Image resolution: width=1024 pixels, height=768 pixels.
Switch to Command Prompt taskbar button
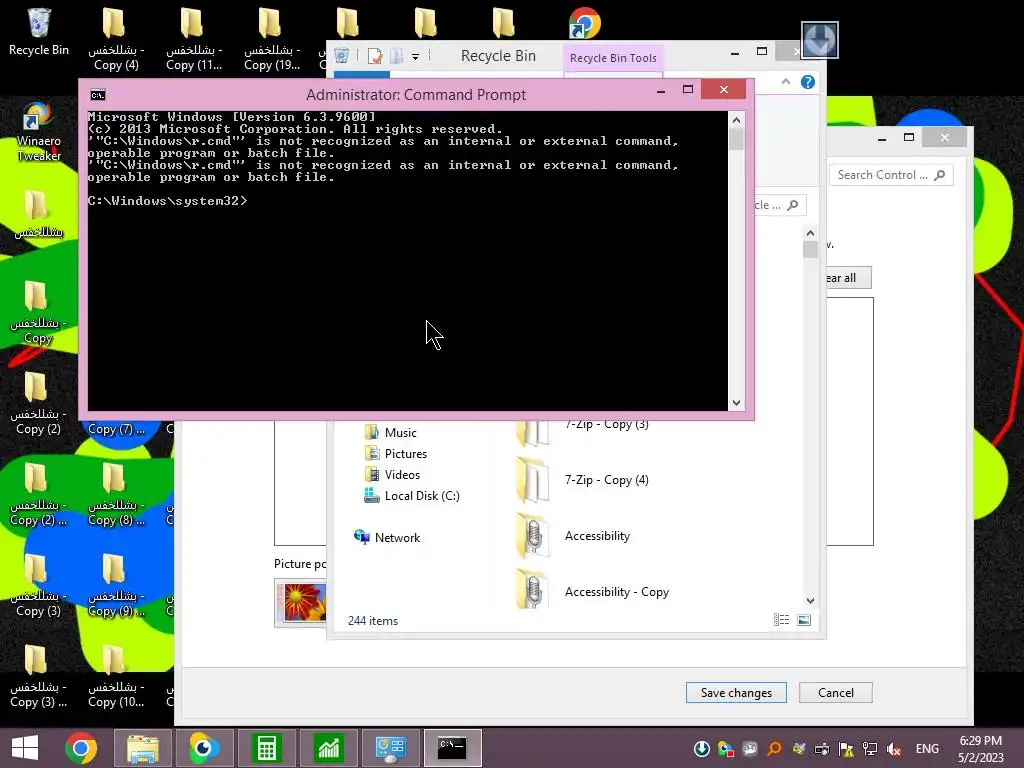[x=453, y=748]
